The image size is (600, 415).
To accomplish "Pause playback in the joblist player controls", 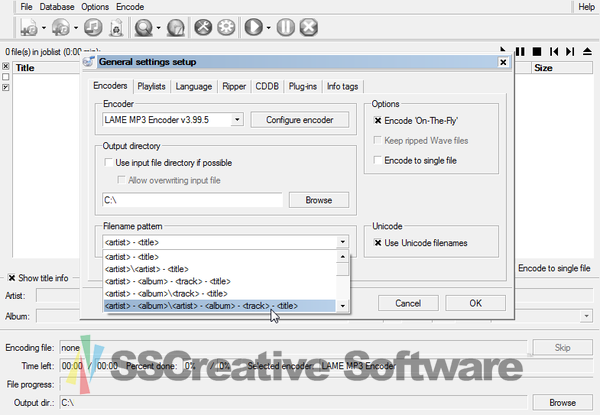I will 520,51.
